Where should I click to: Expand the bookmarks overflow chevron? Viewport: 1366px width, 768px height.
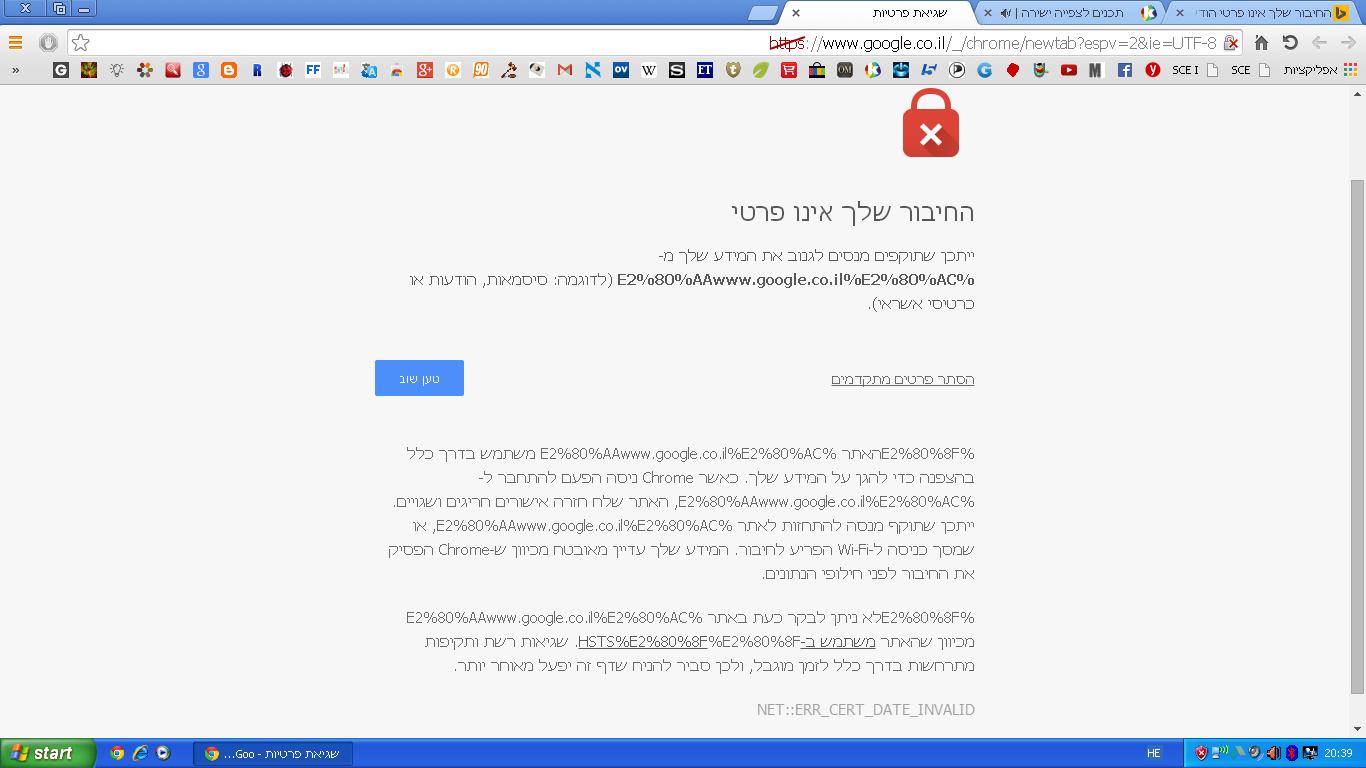pos(15,70)
